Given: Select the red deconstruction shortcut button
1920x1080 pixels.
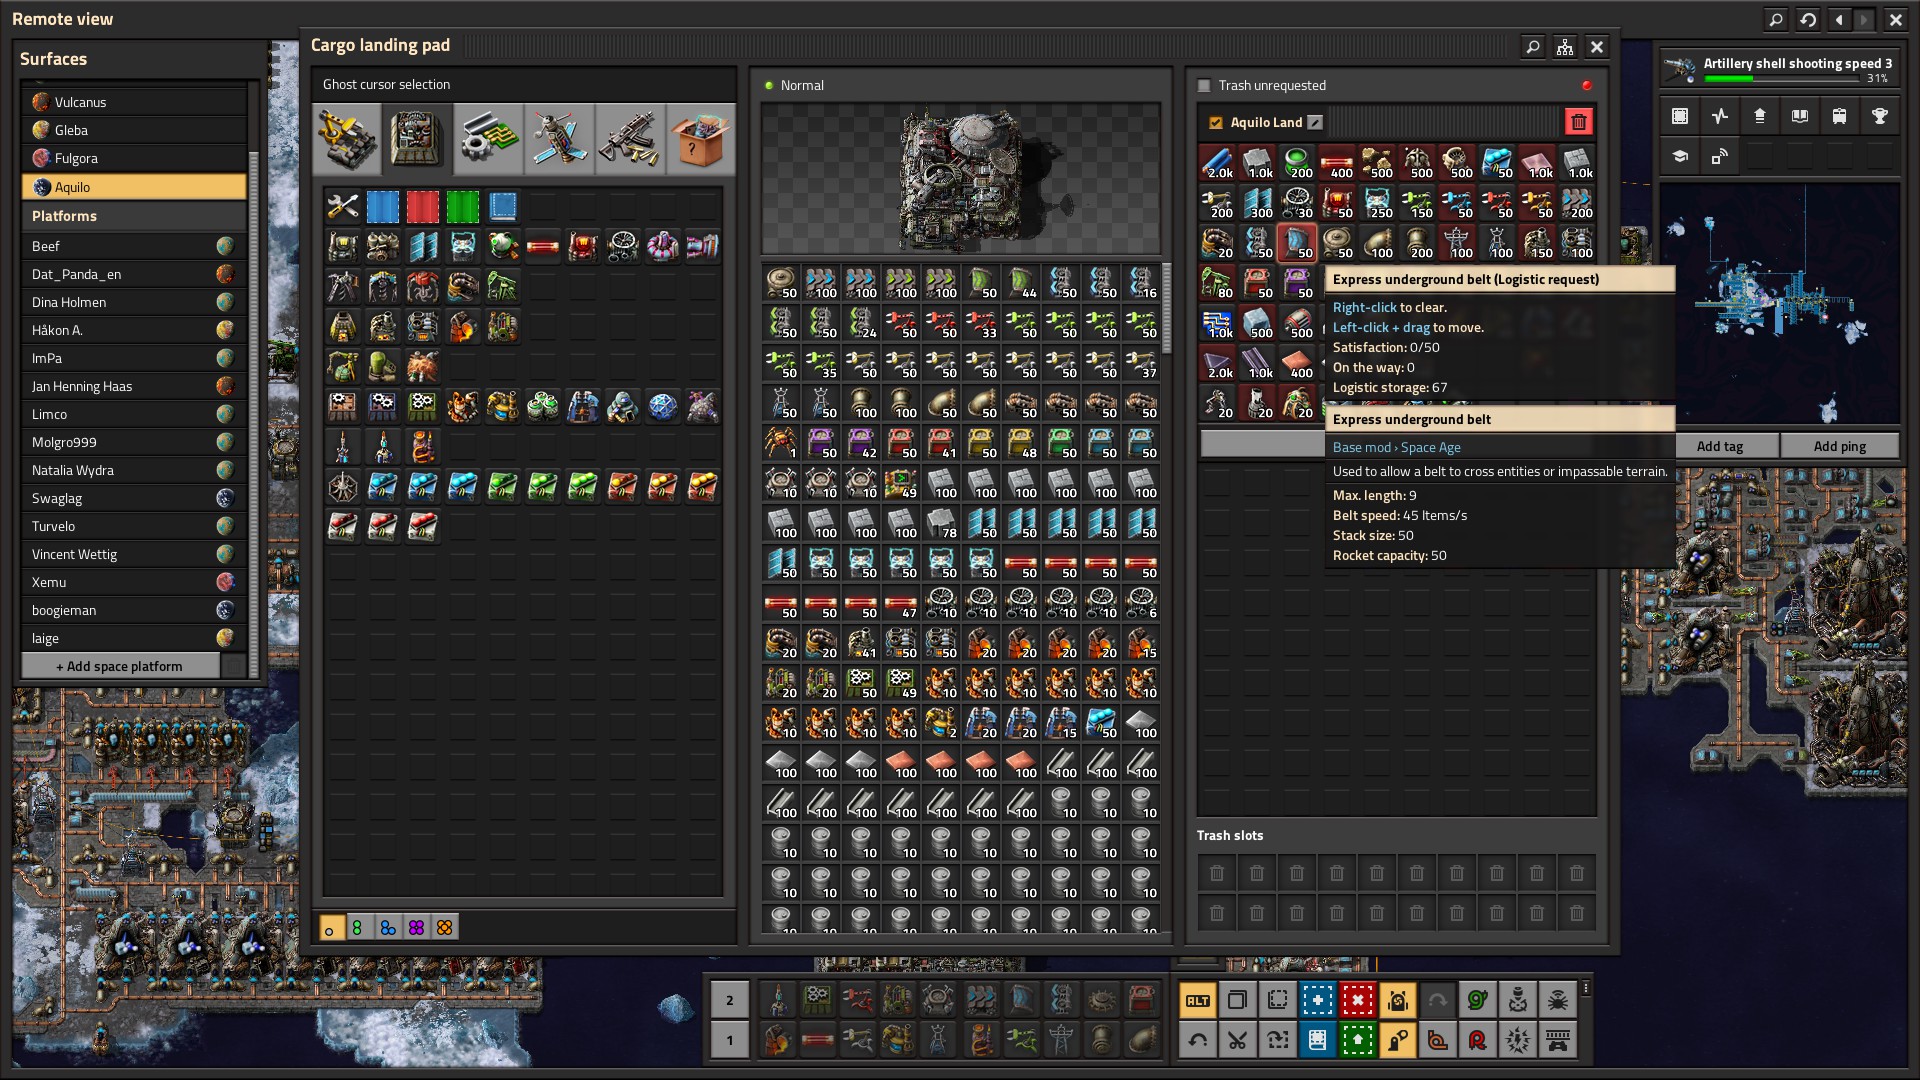Looking at the screenshot, I should [1357, 1000].
